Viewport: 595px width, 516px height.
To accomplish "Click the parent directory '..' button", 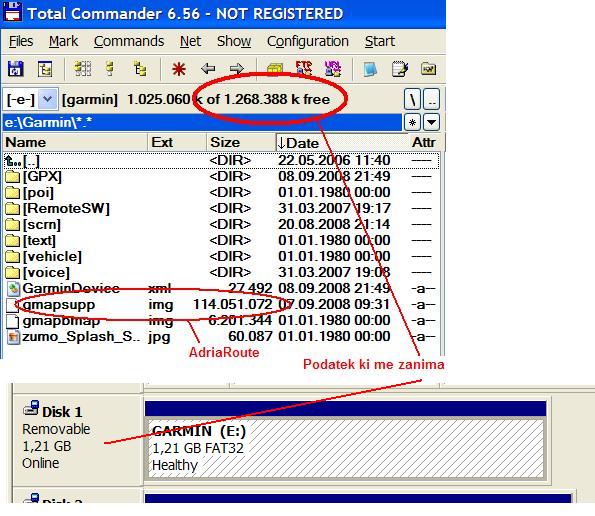I will coord(431,99).
